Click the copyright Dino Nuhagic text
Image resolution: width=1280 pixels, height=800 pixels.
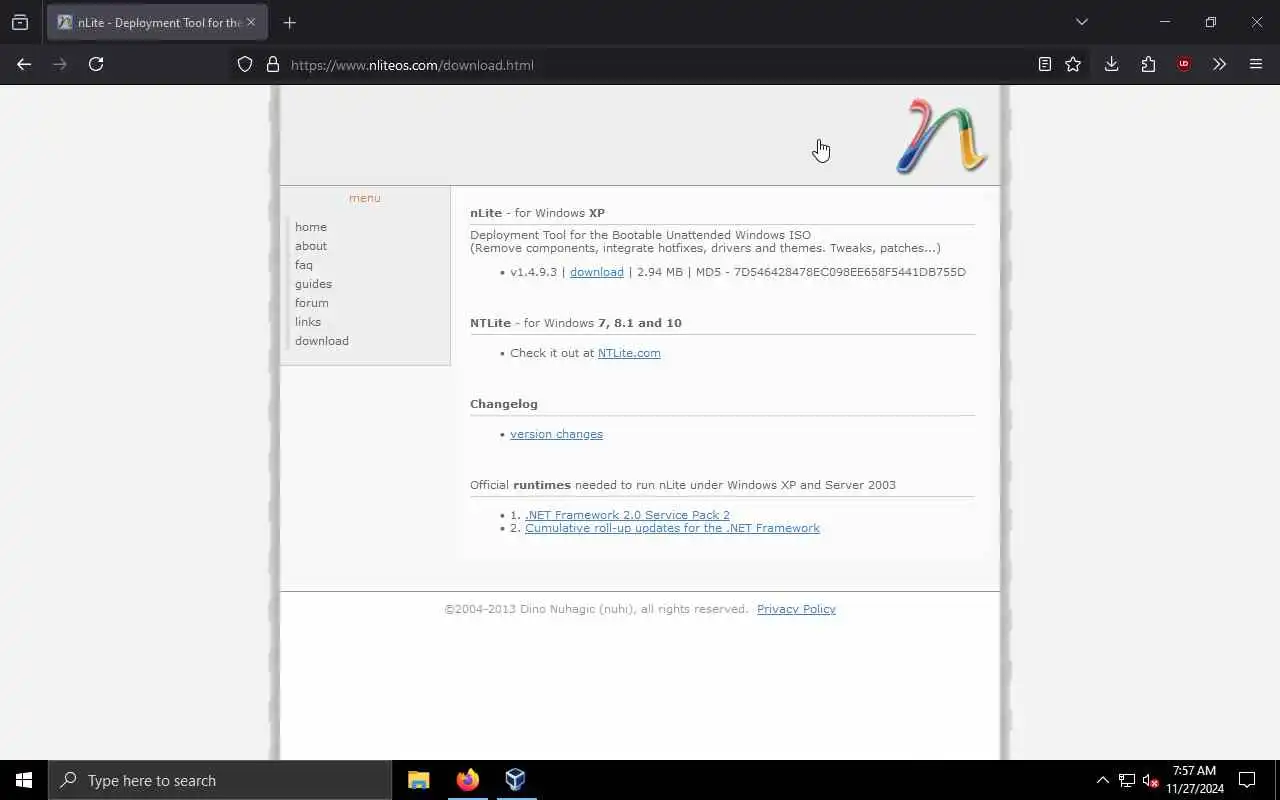click(x=596, y=609)
